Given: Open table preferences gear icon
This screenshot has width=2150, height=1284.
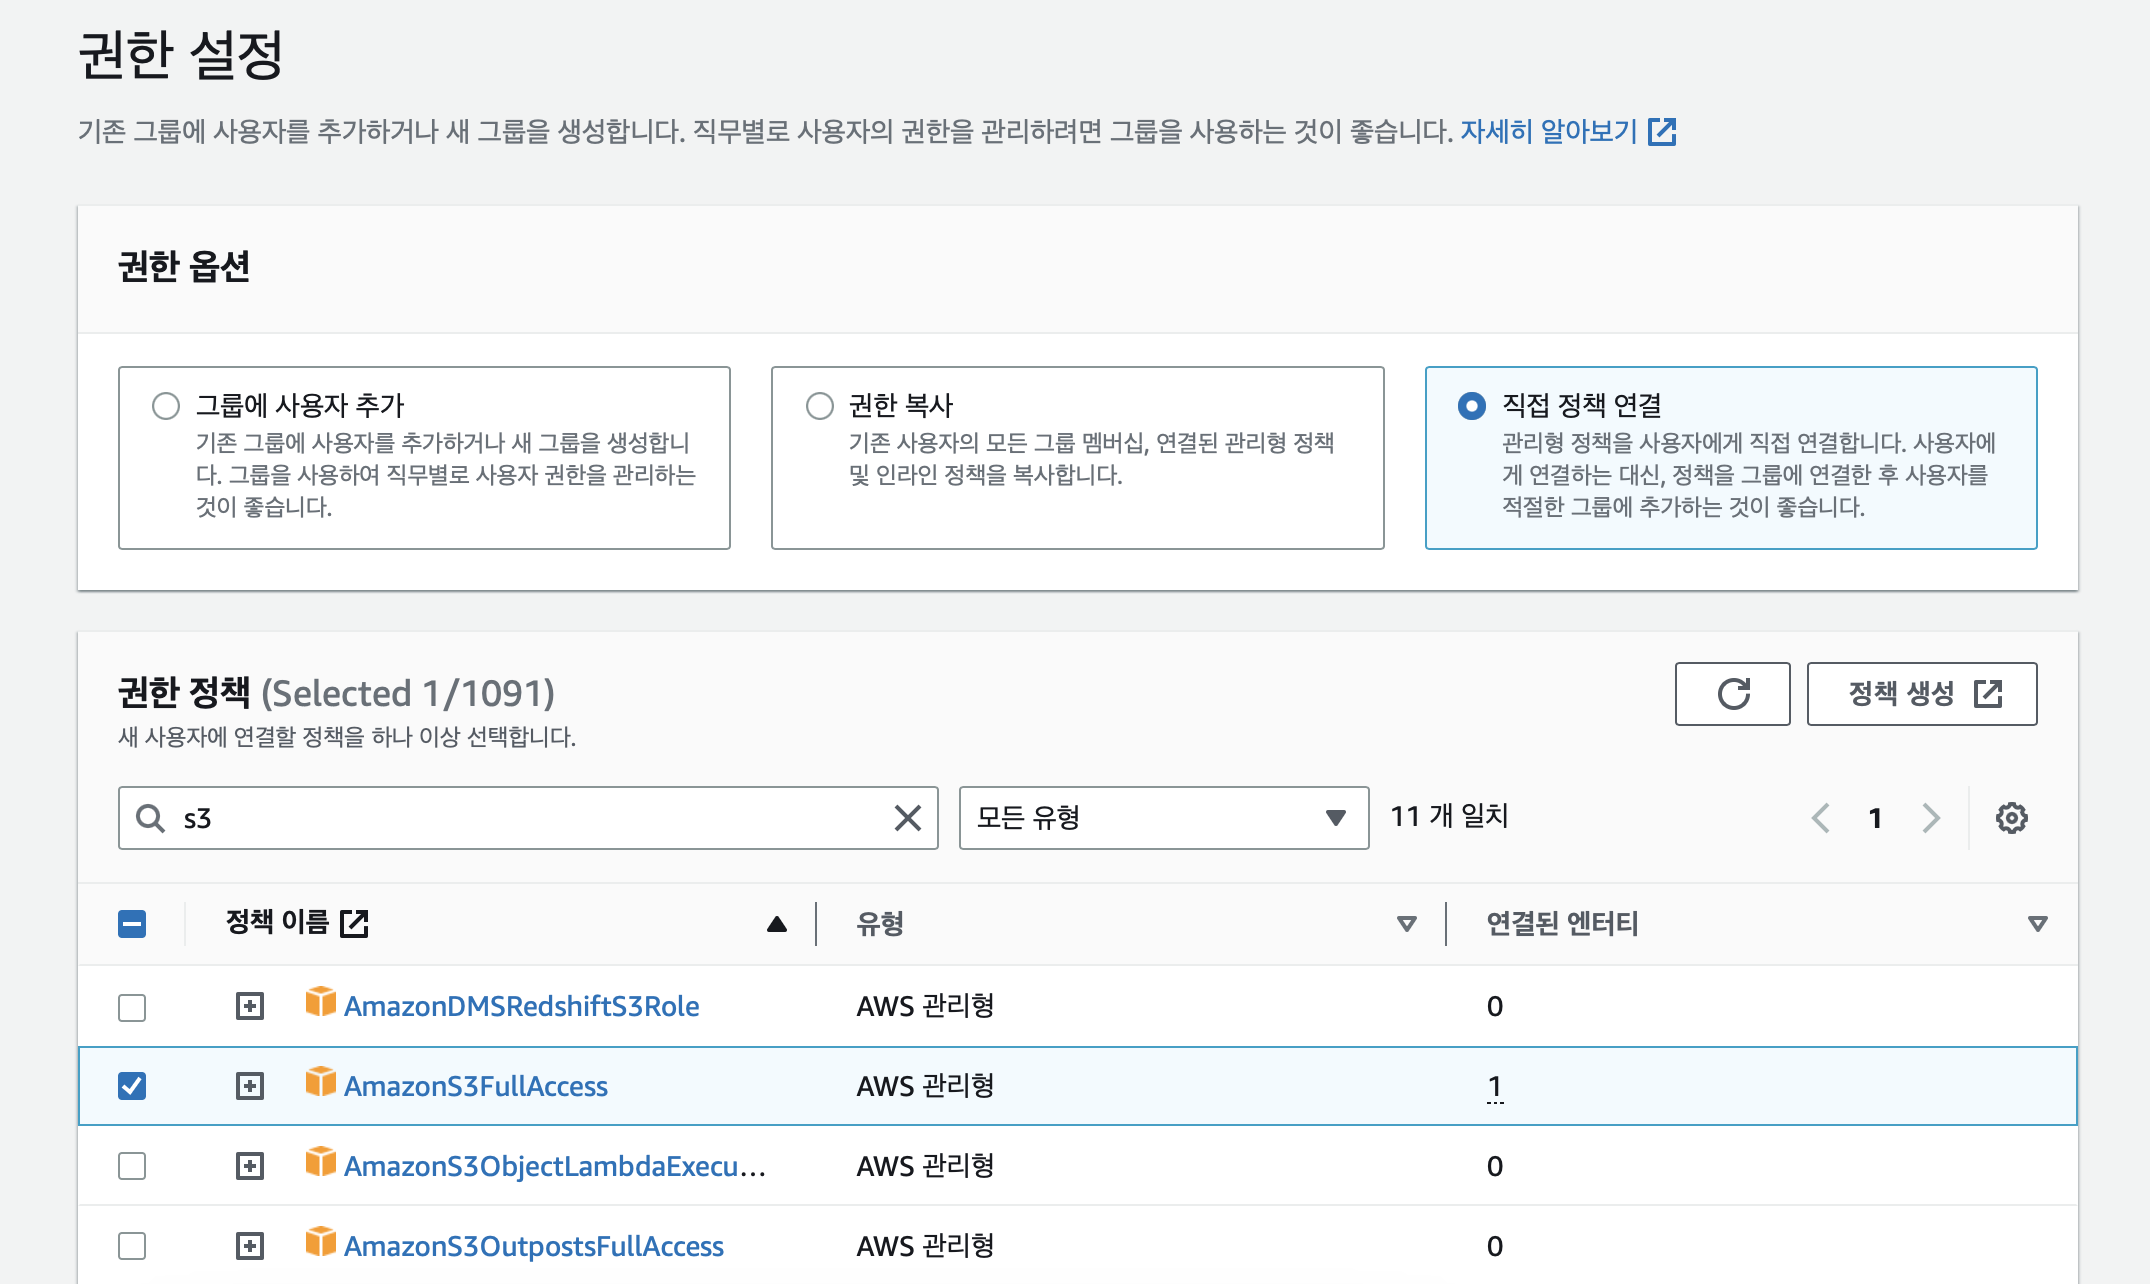Looking at the screenshot, I should (x=2011, y=818).
